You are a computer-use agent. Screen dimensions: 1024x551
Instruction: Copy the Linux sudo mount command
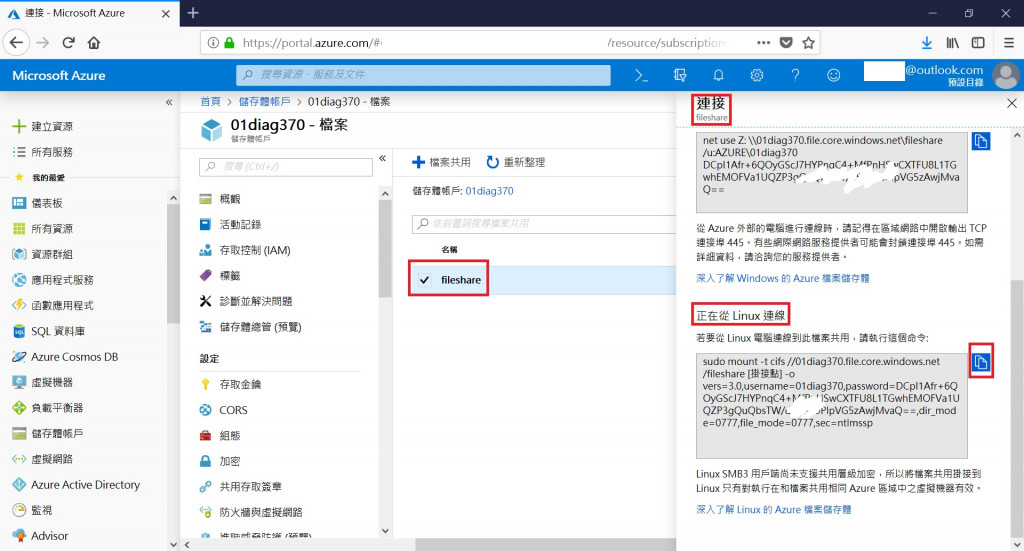coord(981,362)
